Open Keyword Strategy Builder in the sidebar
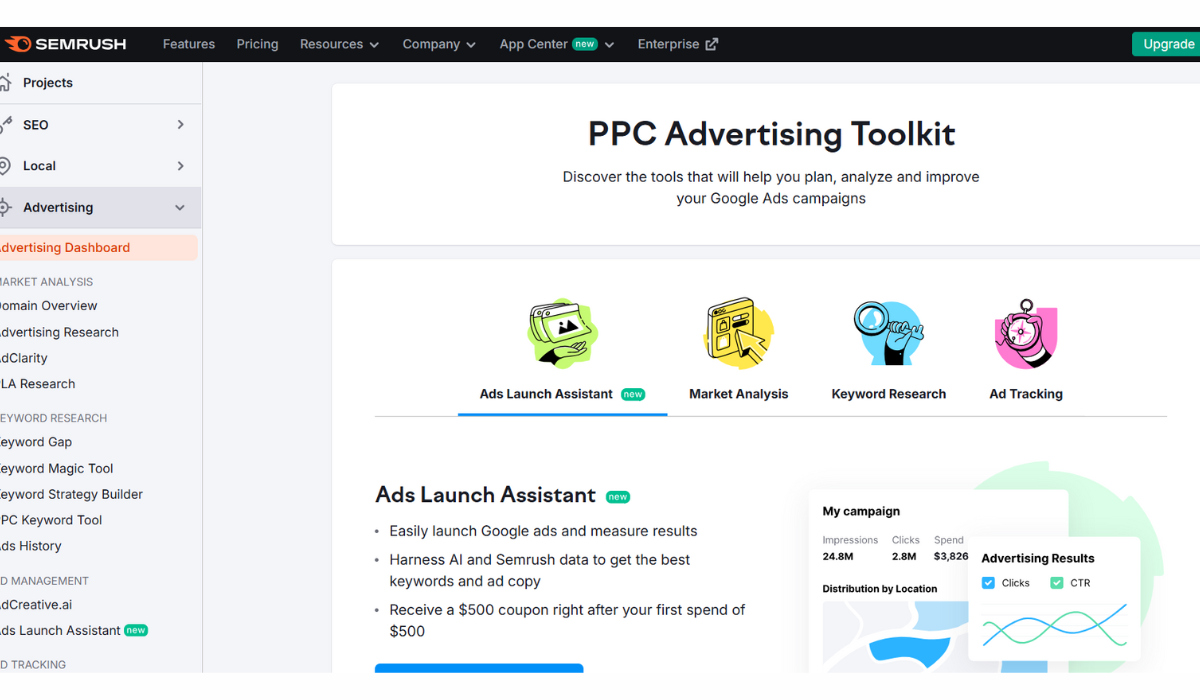1200x700 pixels. 71,494
